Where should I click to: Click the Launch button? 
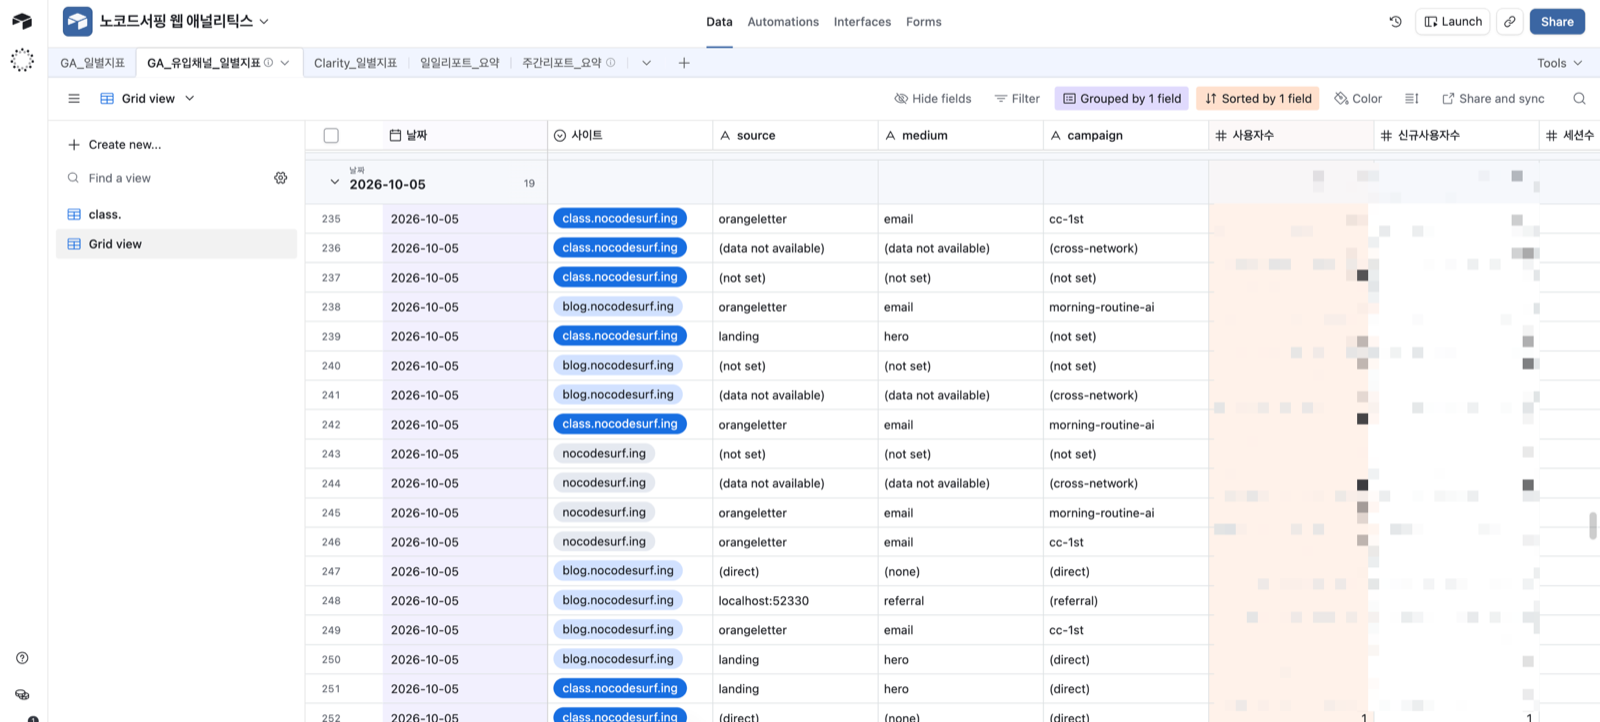(1453, 22)
